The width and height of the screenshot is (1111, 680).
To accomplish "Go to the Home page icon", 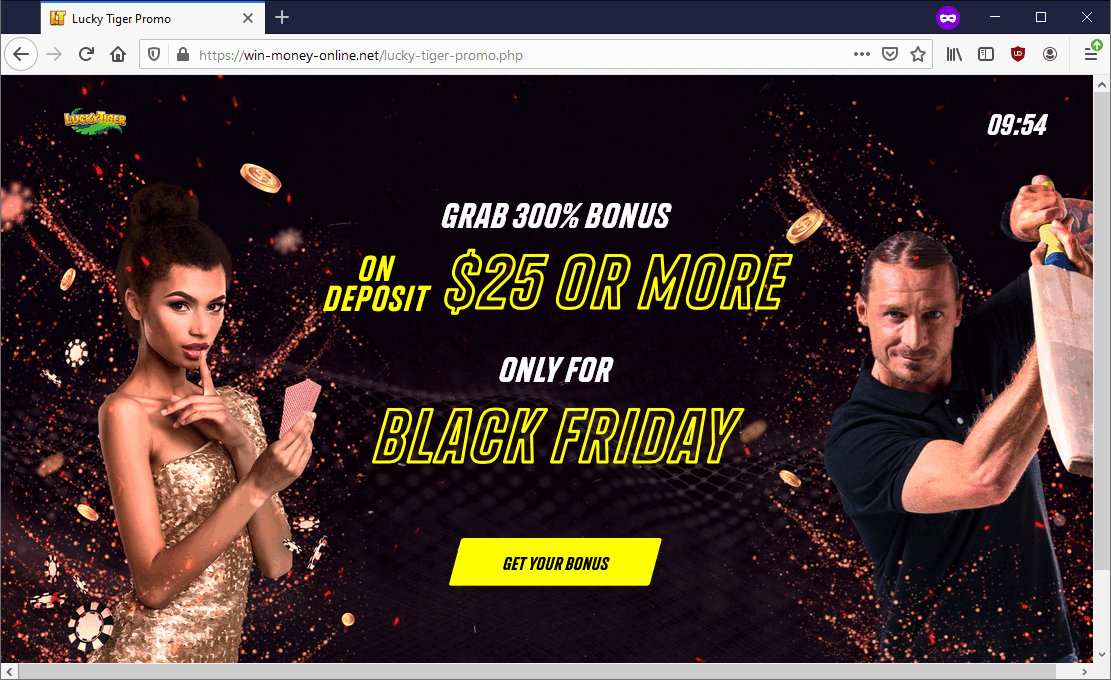I will [118, 55].
